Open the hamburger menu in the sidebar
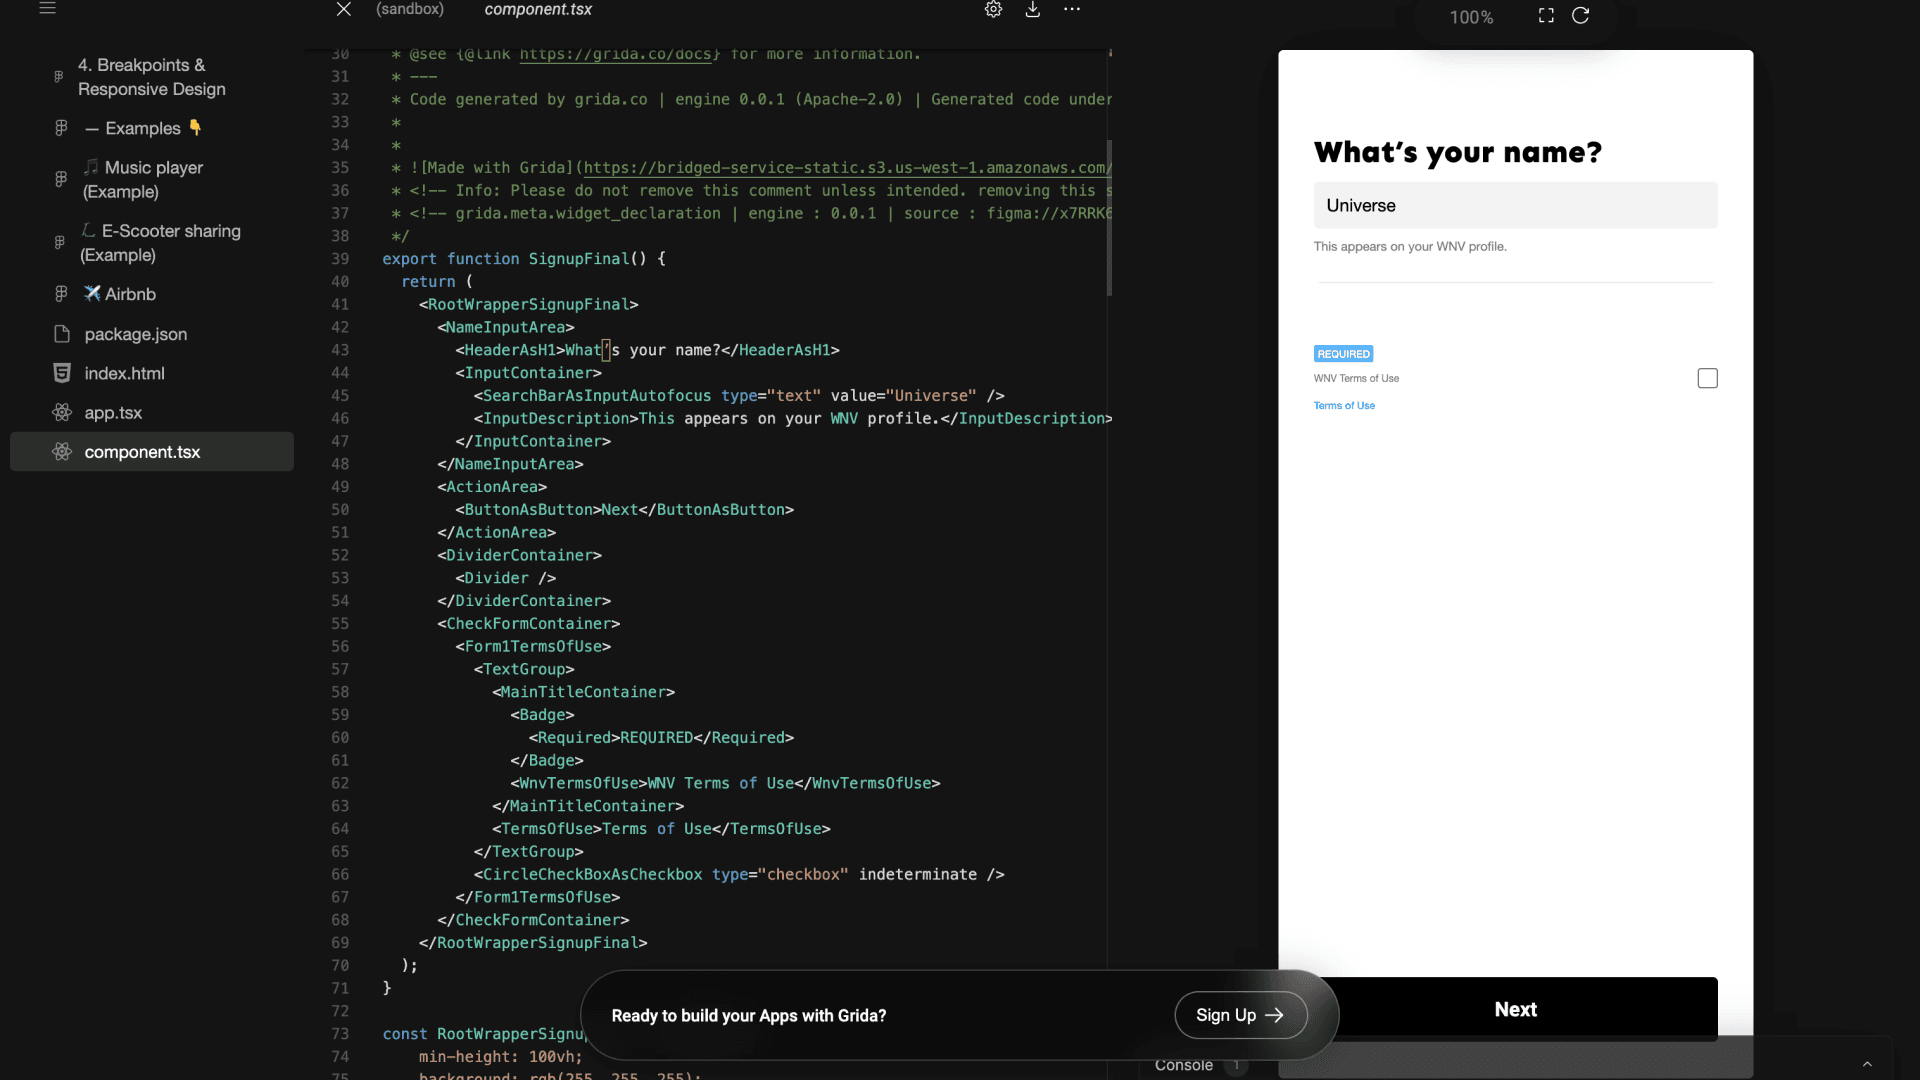The image size is (1920, 1080). (47, 9)
